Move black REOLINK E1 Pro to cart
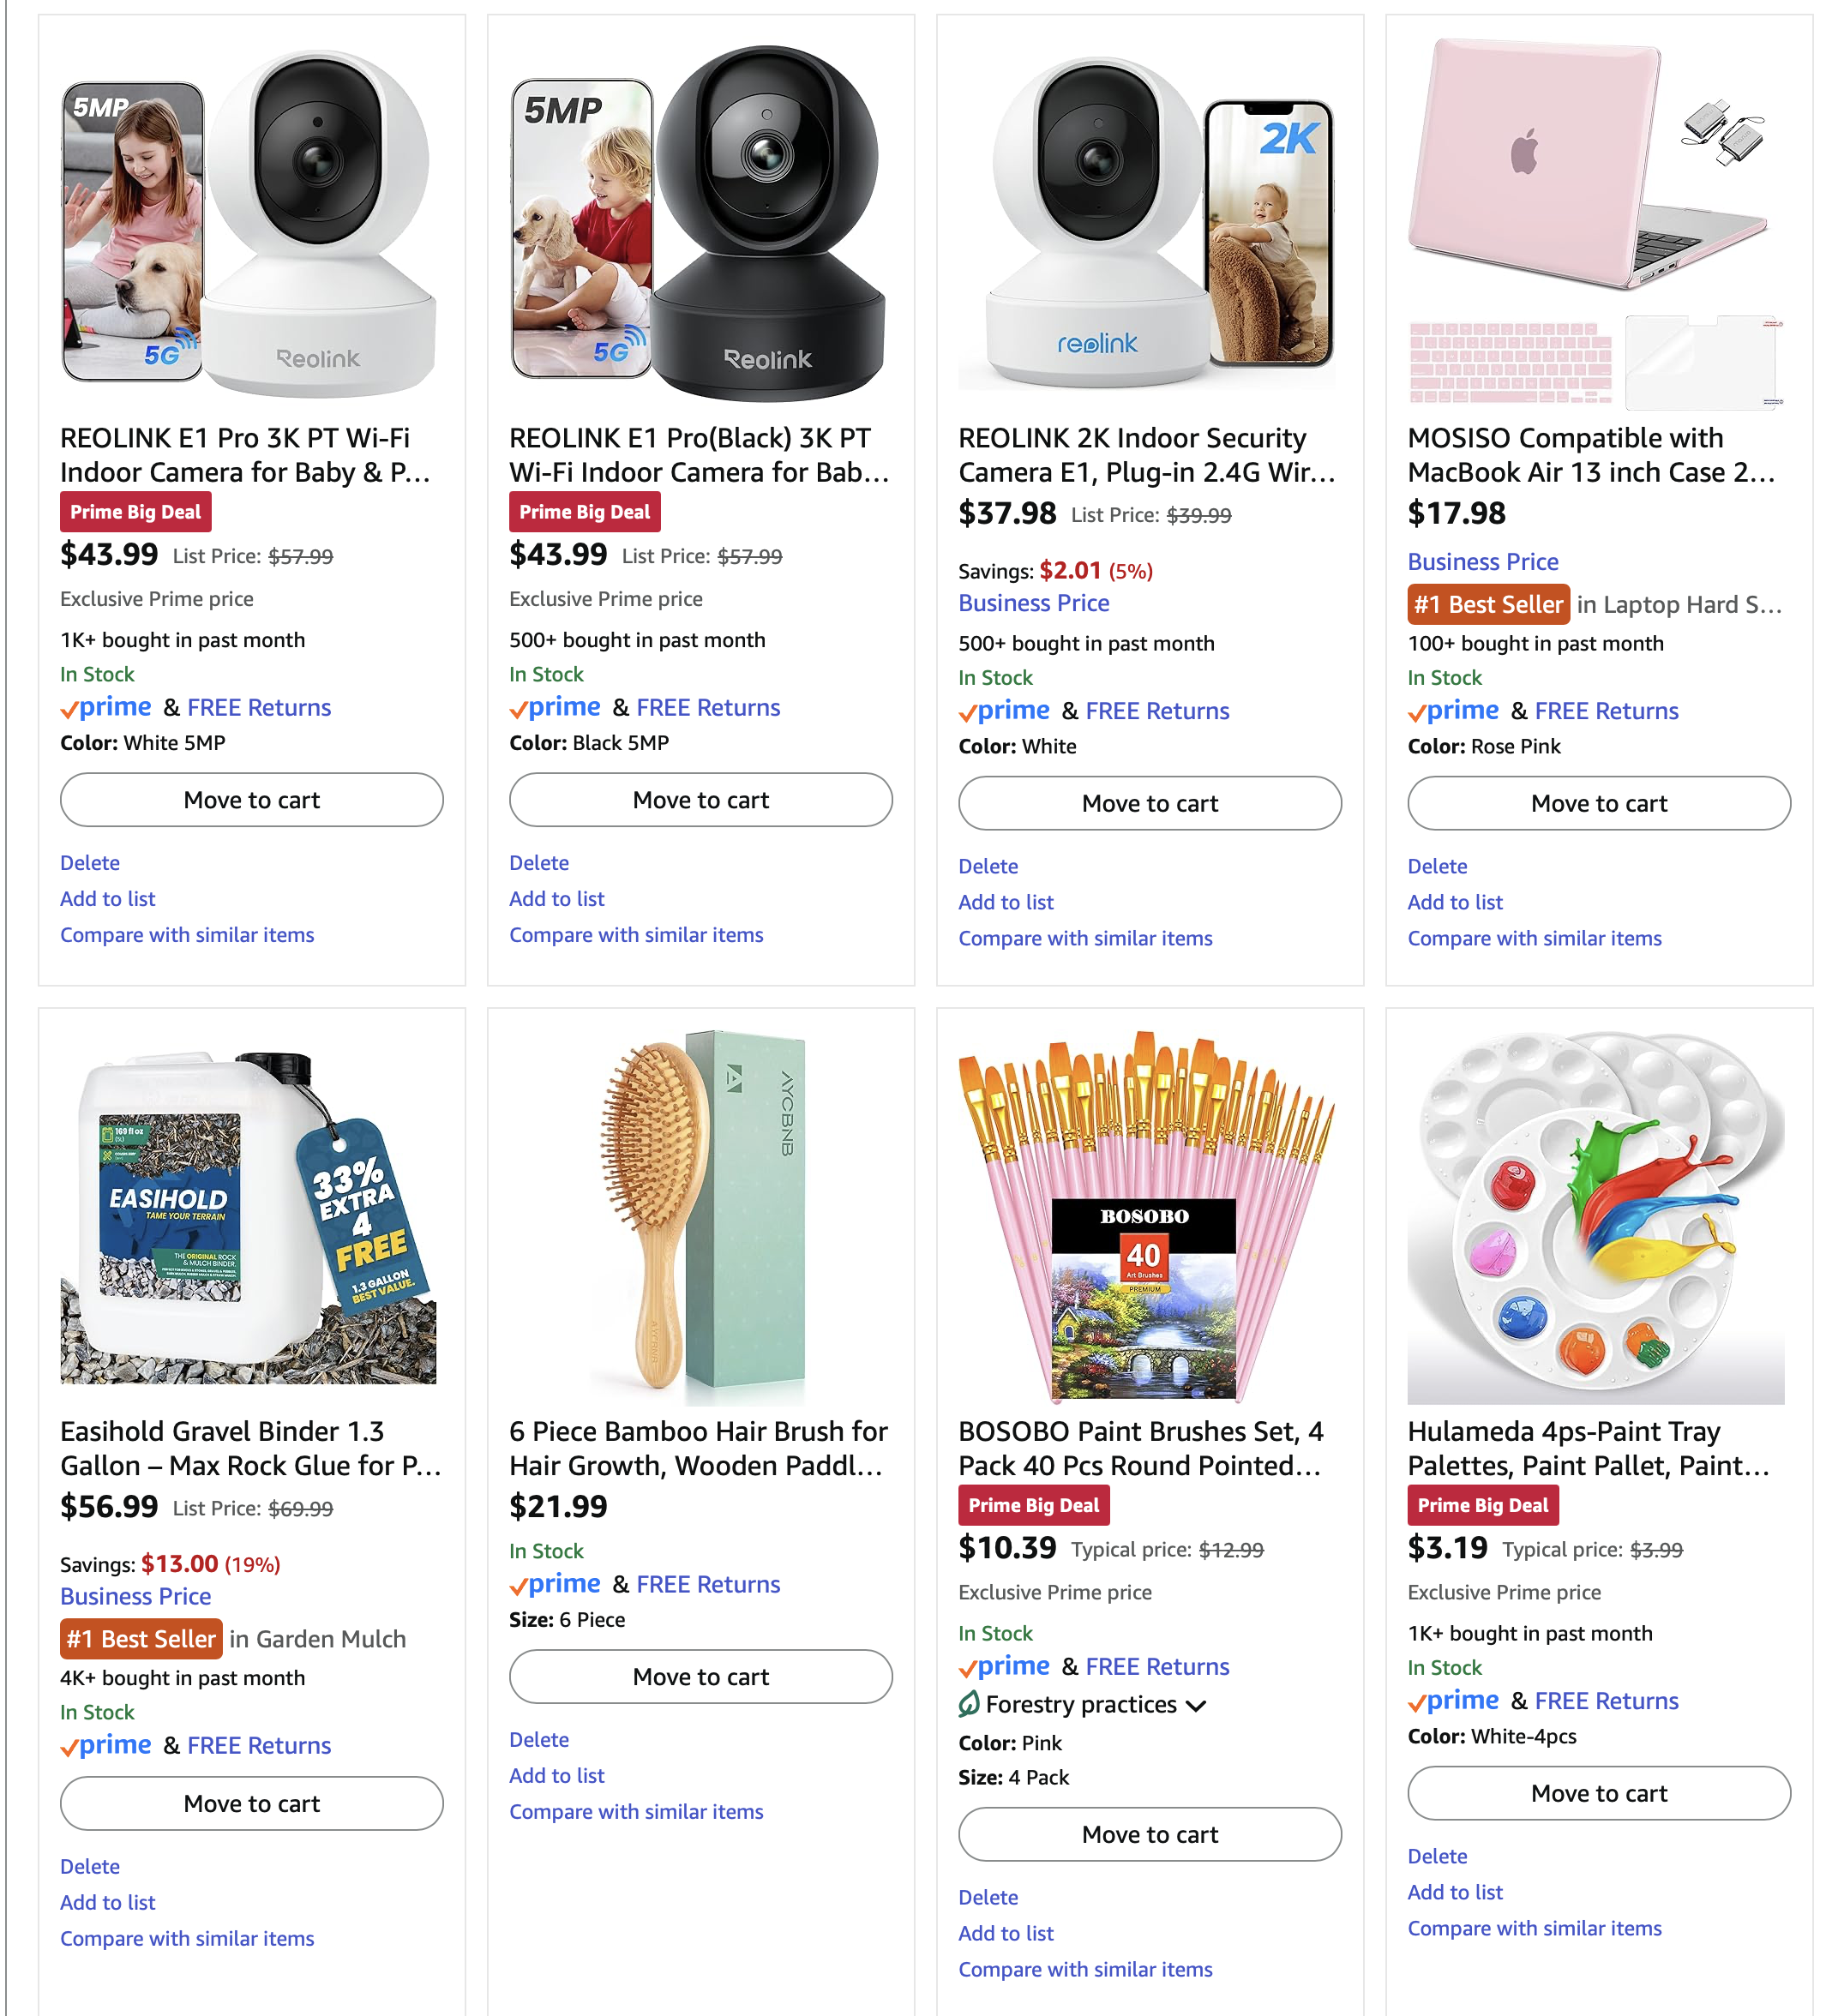Image resolution: width=1826 pixels, height=2016 pixels. pos(700,800)
